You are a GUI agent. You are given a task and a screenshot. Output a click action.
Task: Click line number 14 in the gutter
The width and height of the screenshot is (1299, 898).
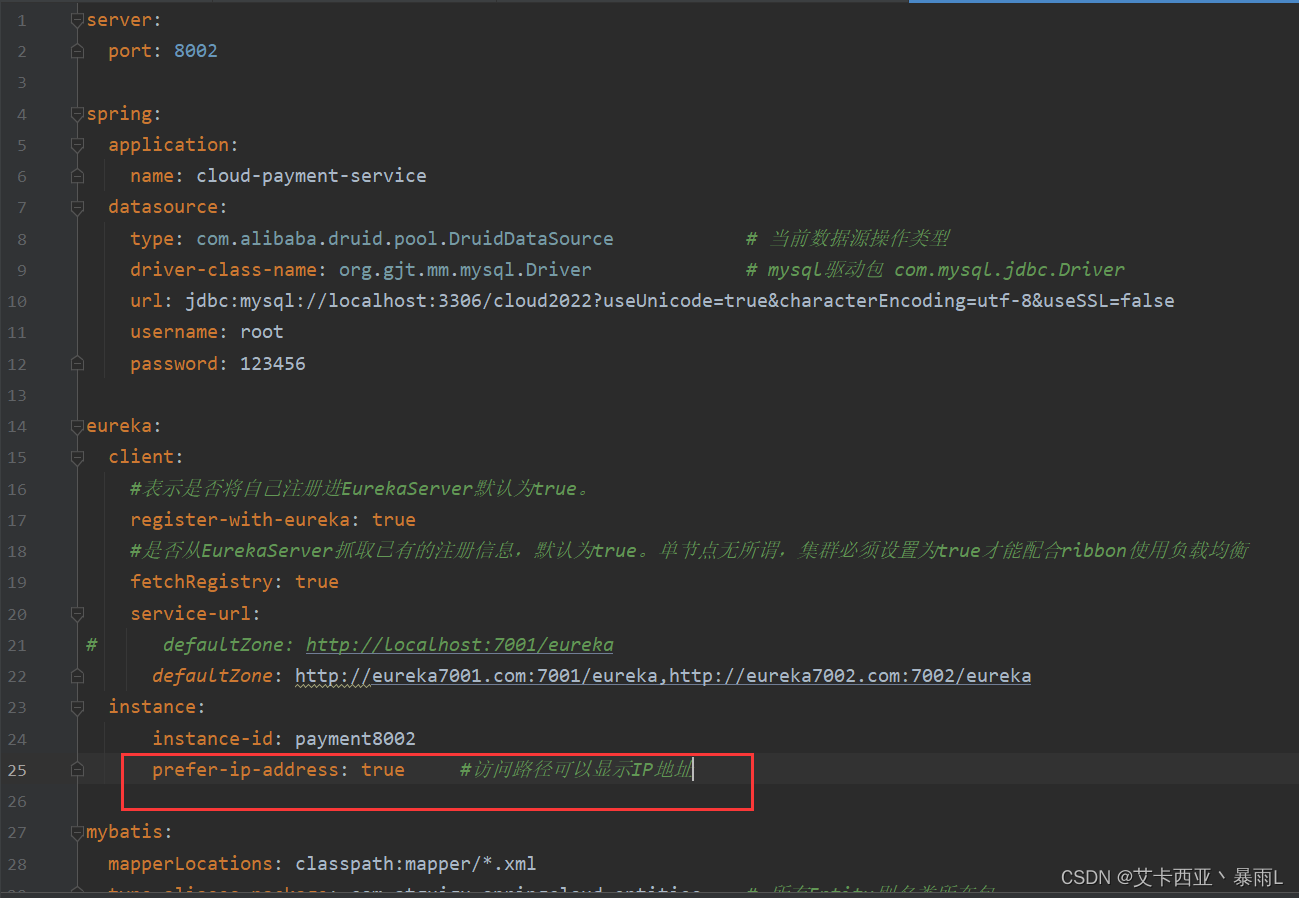point(16,426)
